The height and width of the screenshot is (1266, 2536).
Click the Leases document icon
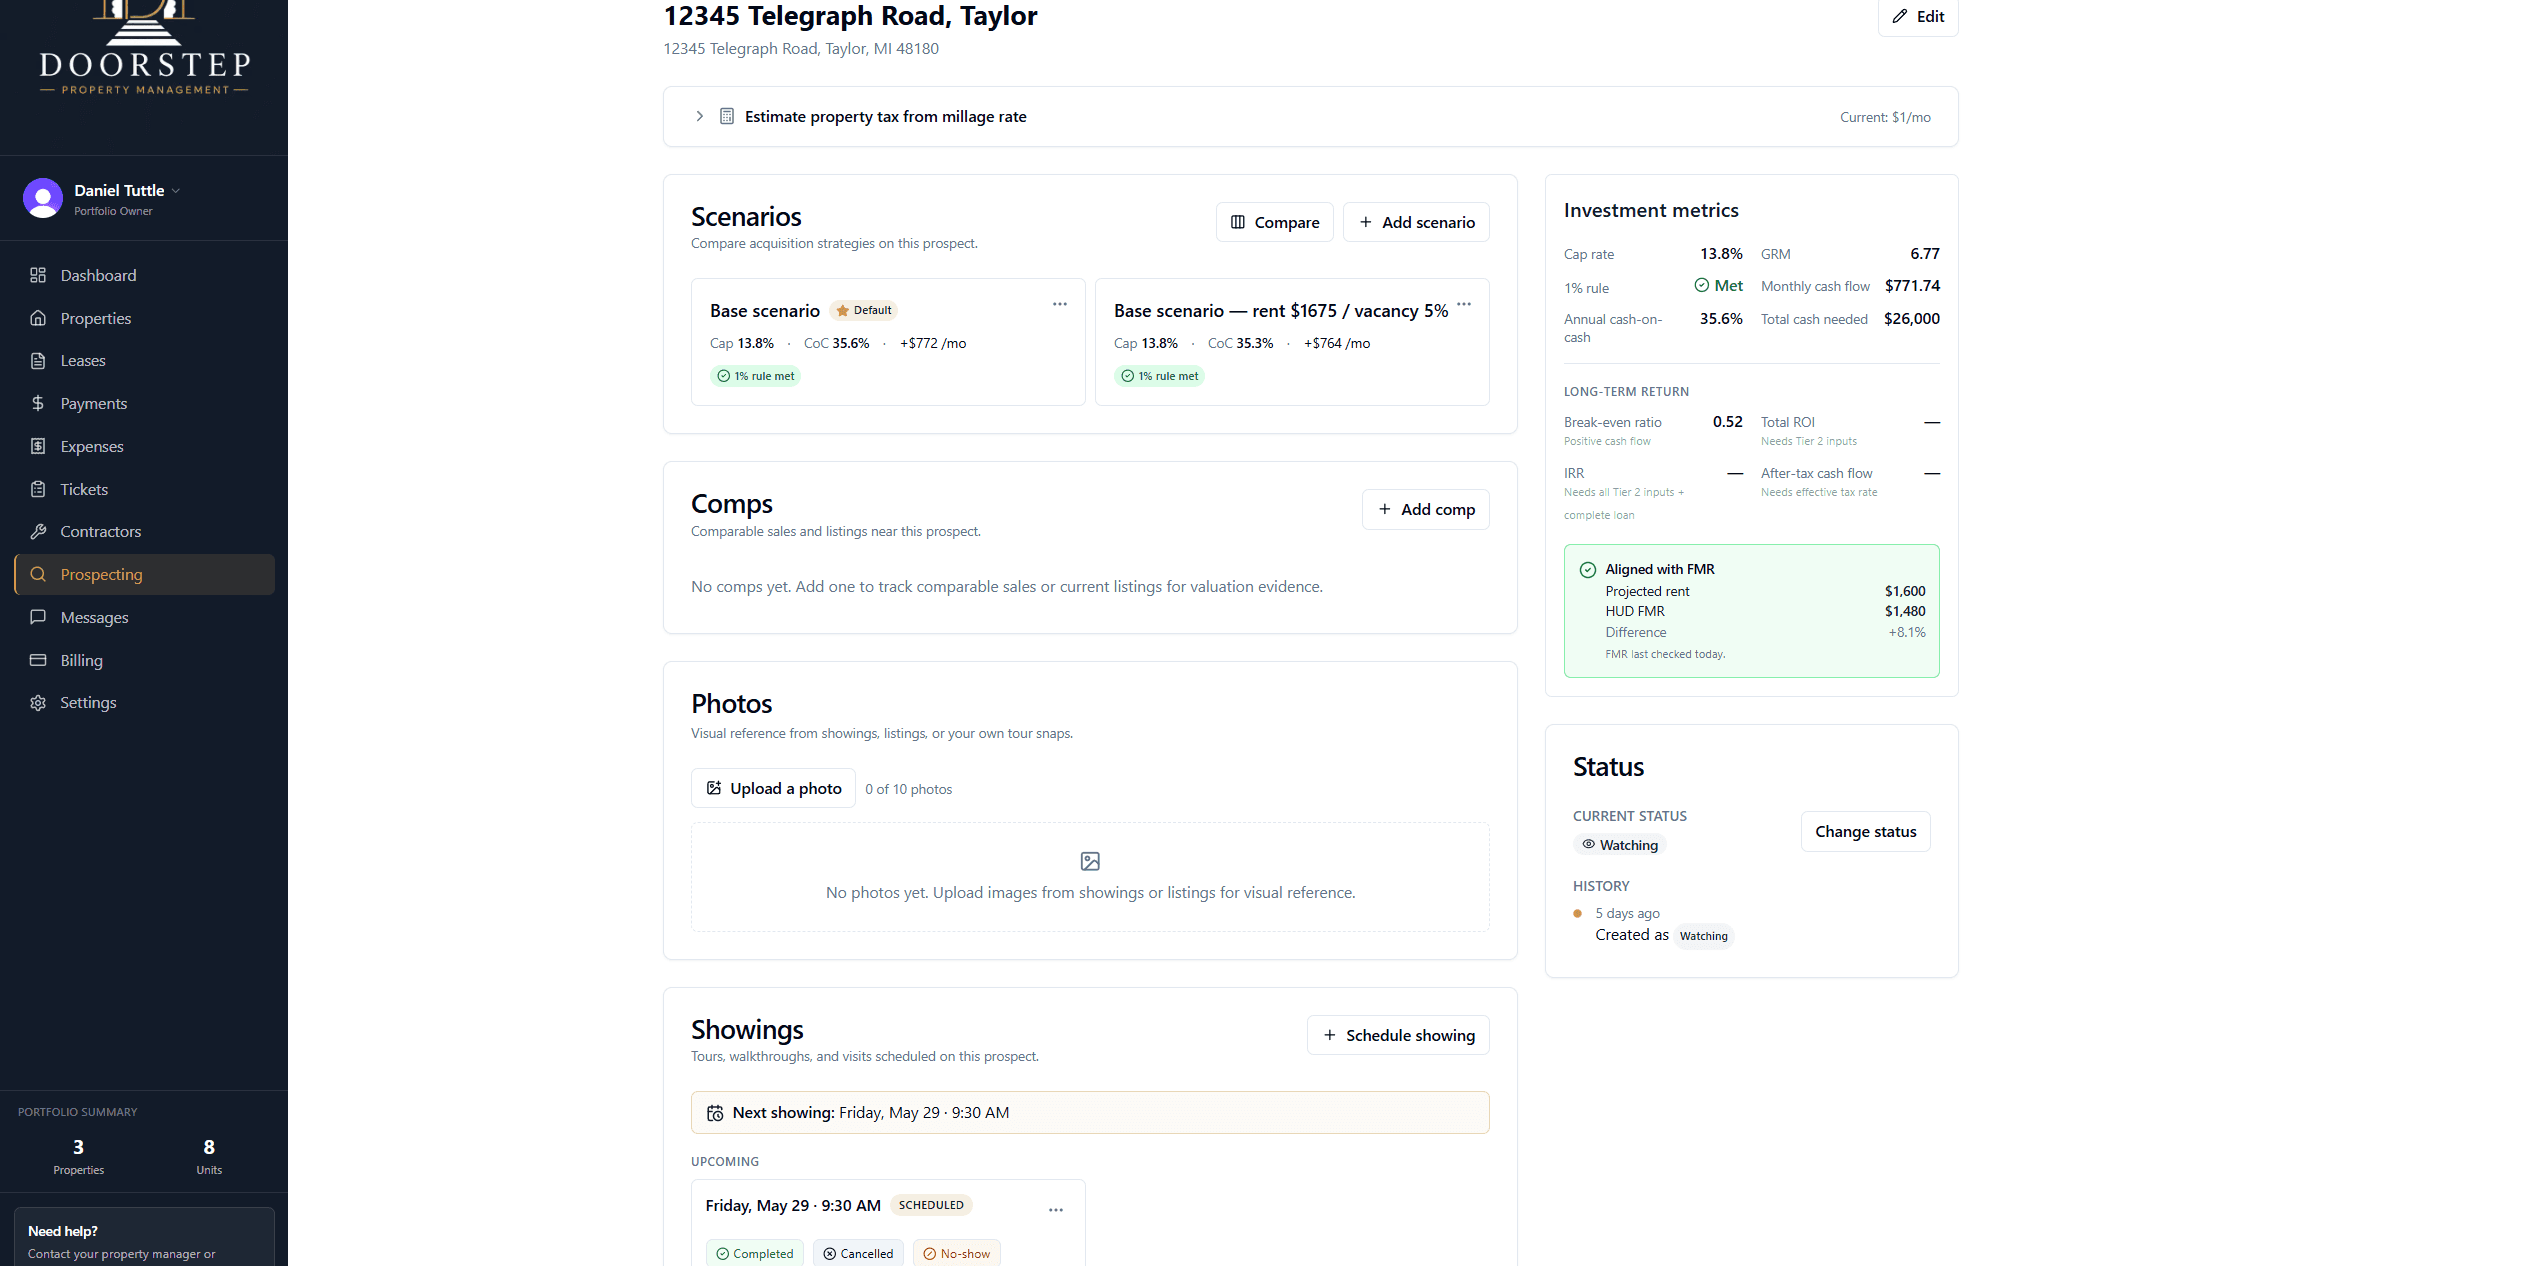pyautogui.click(x=38, y=361)
